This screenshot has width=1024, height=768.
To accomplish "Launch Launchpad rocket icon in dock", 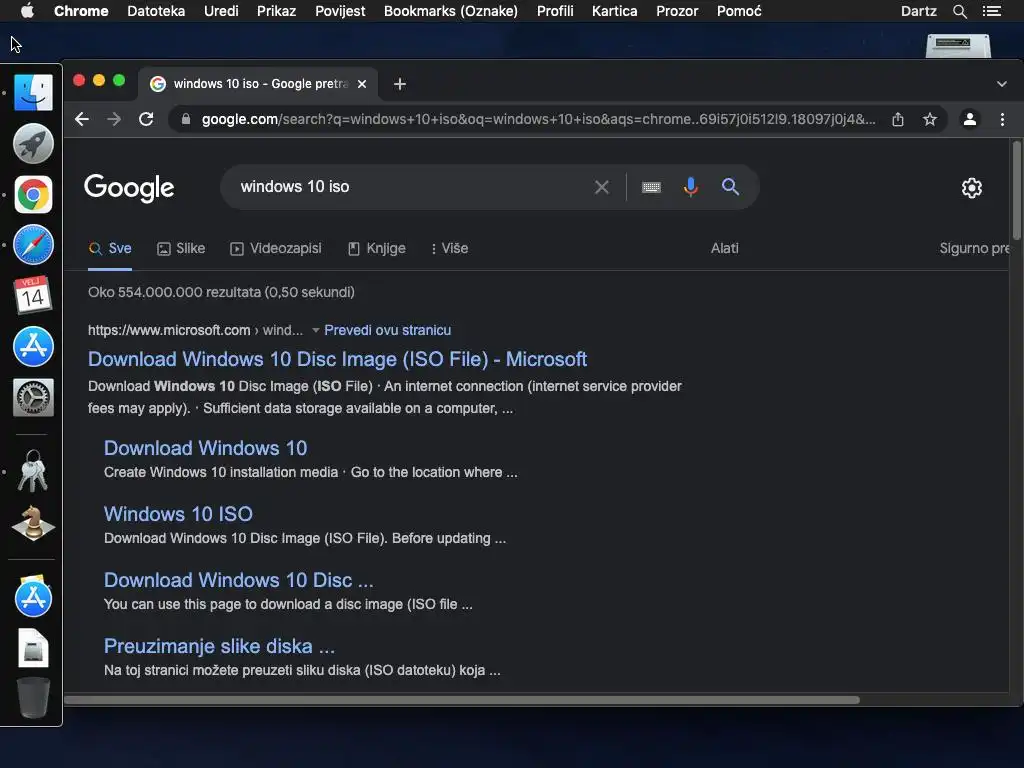I will [x=33, y=143].
